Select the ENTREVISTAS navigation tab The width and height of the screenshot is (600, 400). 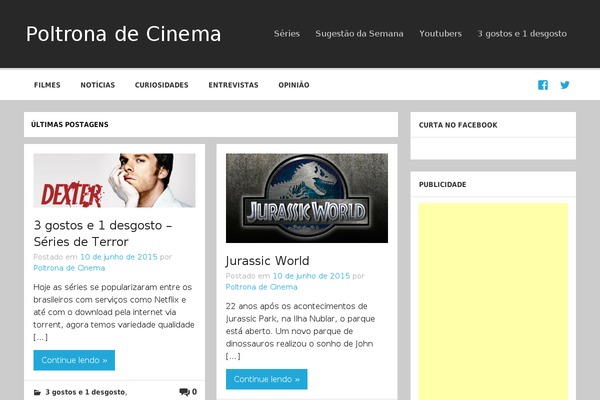(x=233, y=85)
